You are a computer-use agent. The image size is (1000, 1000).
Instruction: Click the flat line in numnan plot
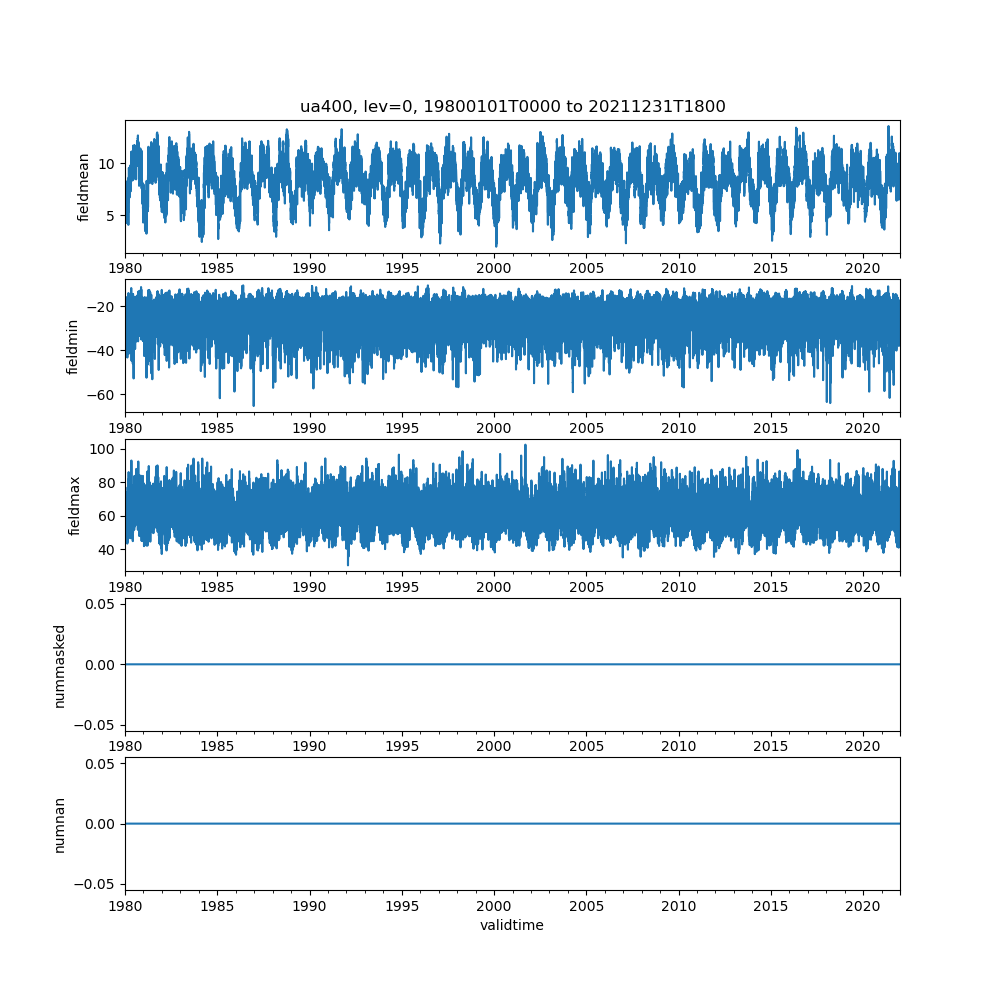[512, 824]
